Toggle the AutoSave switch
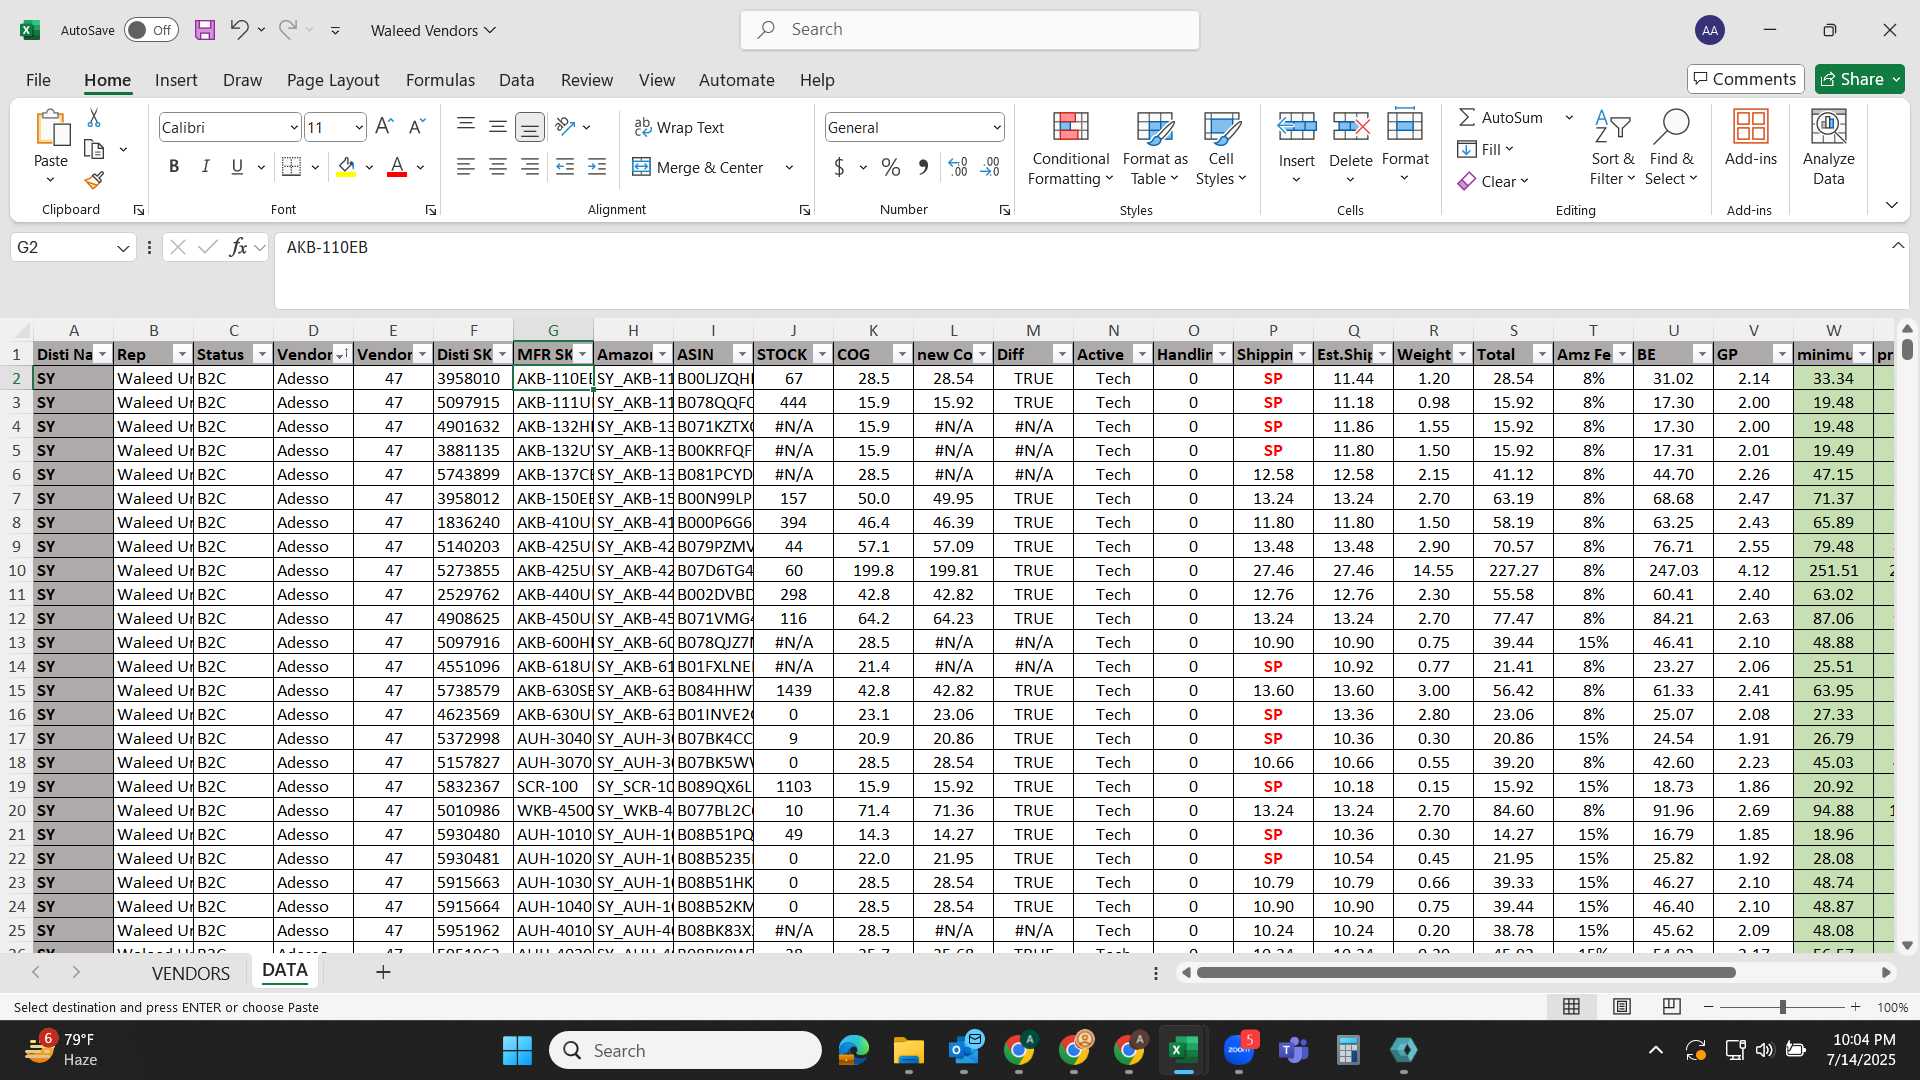This screenshot has height=1080, width=1920. coord(152,30)
